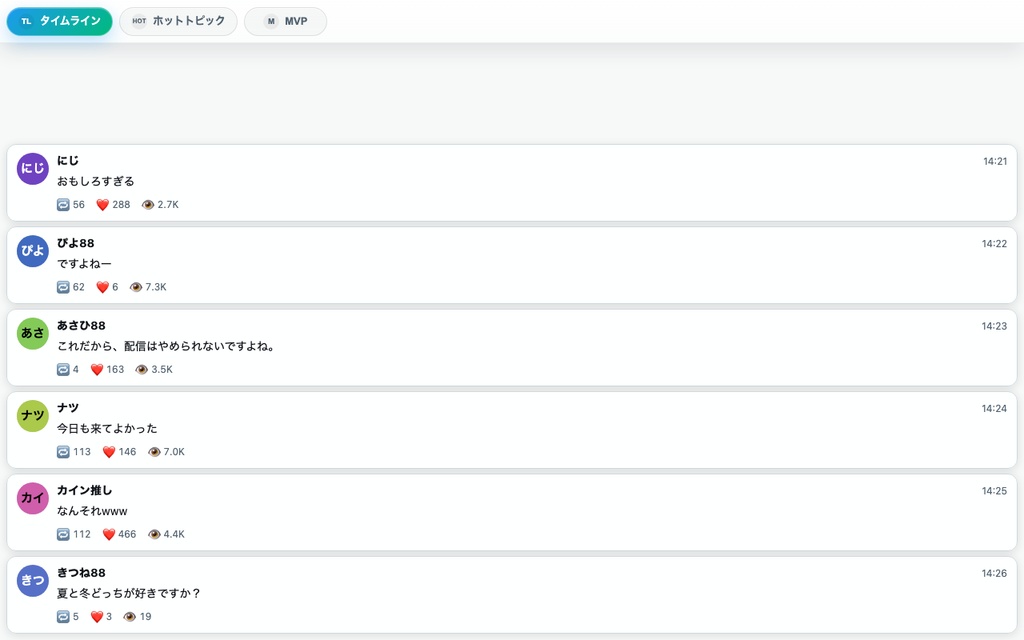
Task: Click timestamp 14:24
Action: coord(995,408)
